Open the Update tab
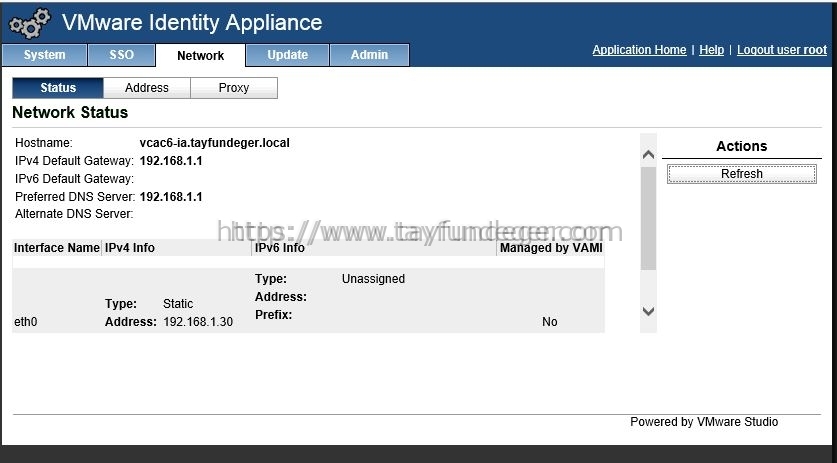The height and width of the screenshot is (463, 837). click(287, 55)
